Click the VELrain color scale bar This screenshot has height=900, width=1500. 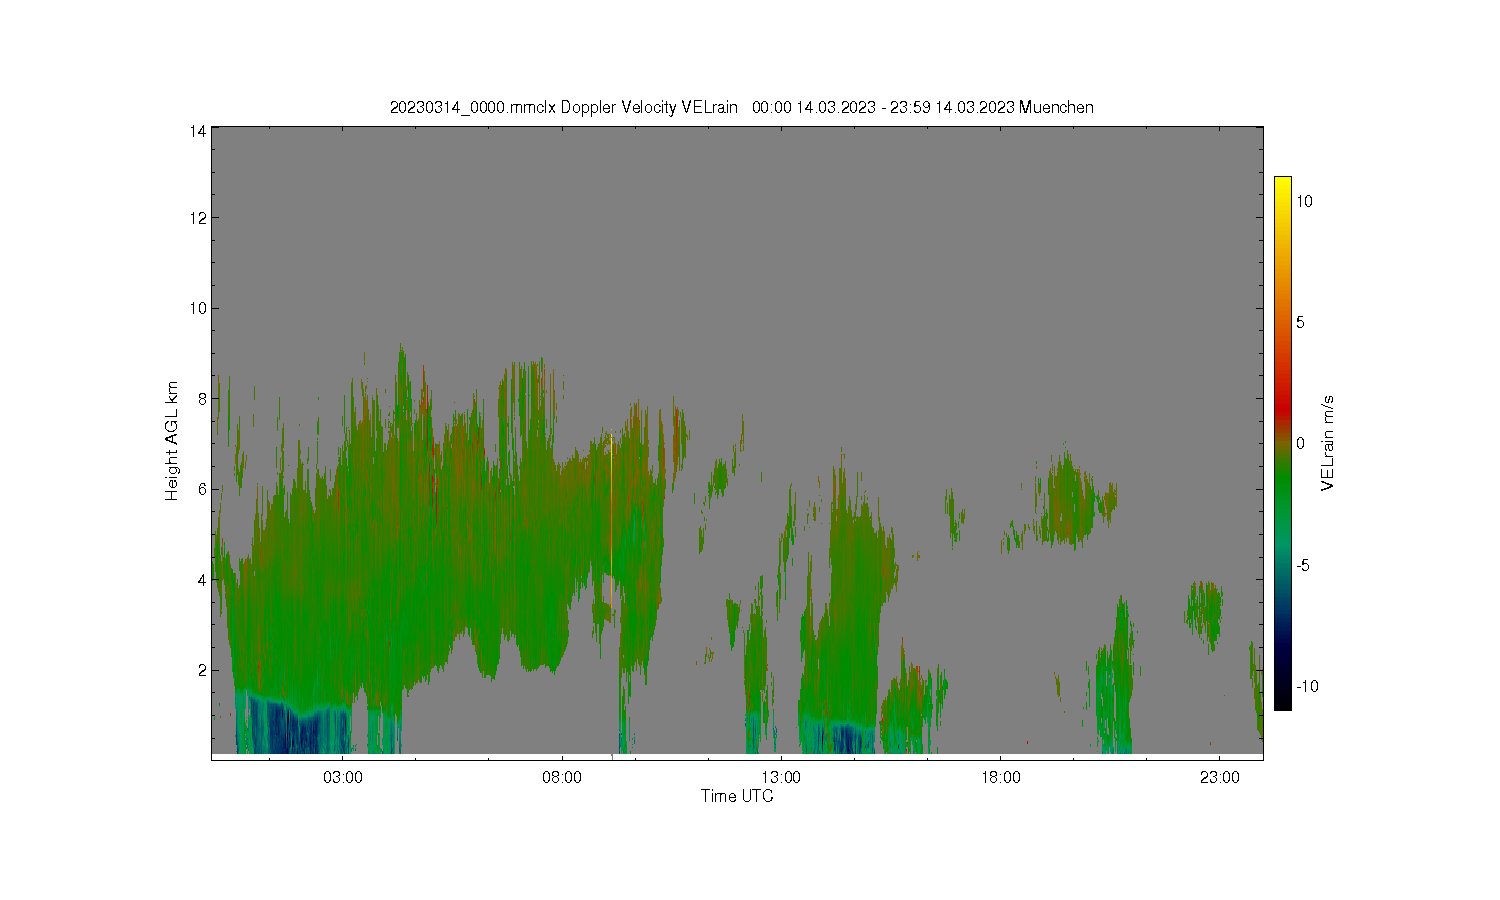1282,443
